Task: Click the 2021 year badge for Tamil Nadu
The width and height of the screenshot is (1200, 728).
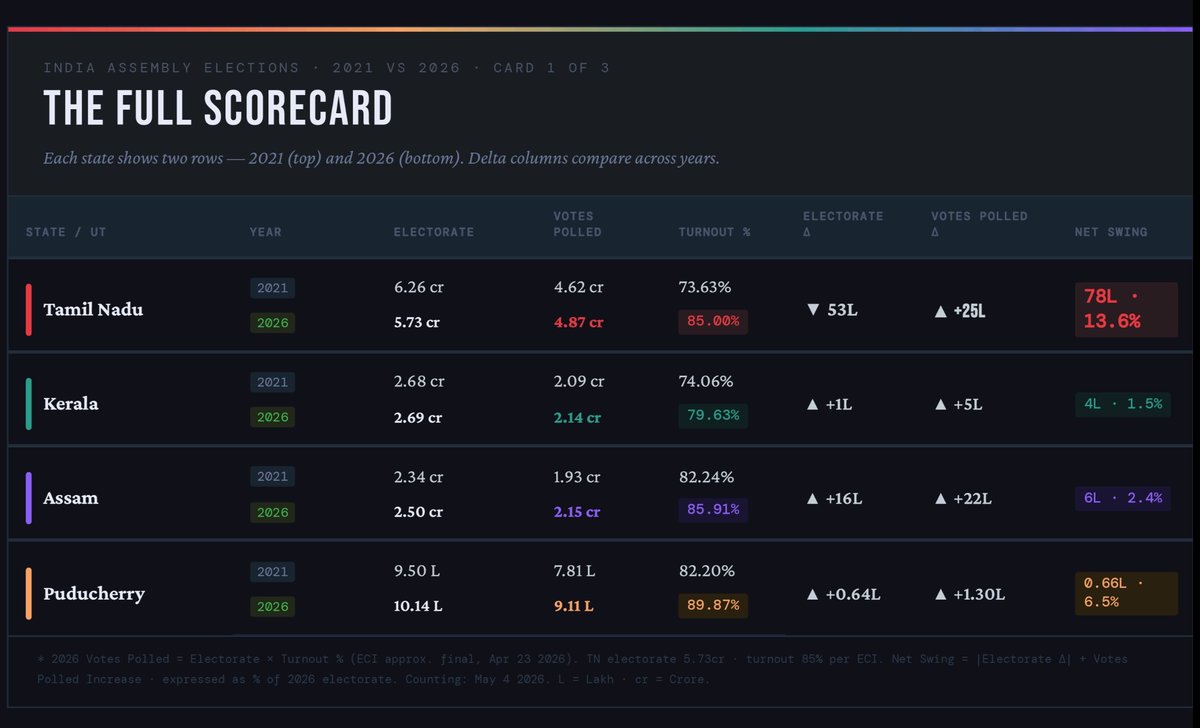Action: pyautogui.click(x=272, y=288)
